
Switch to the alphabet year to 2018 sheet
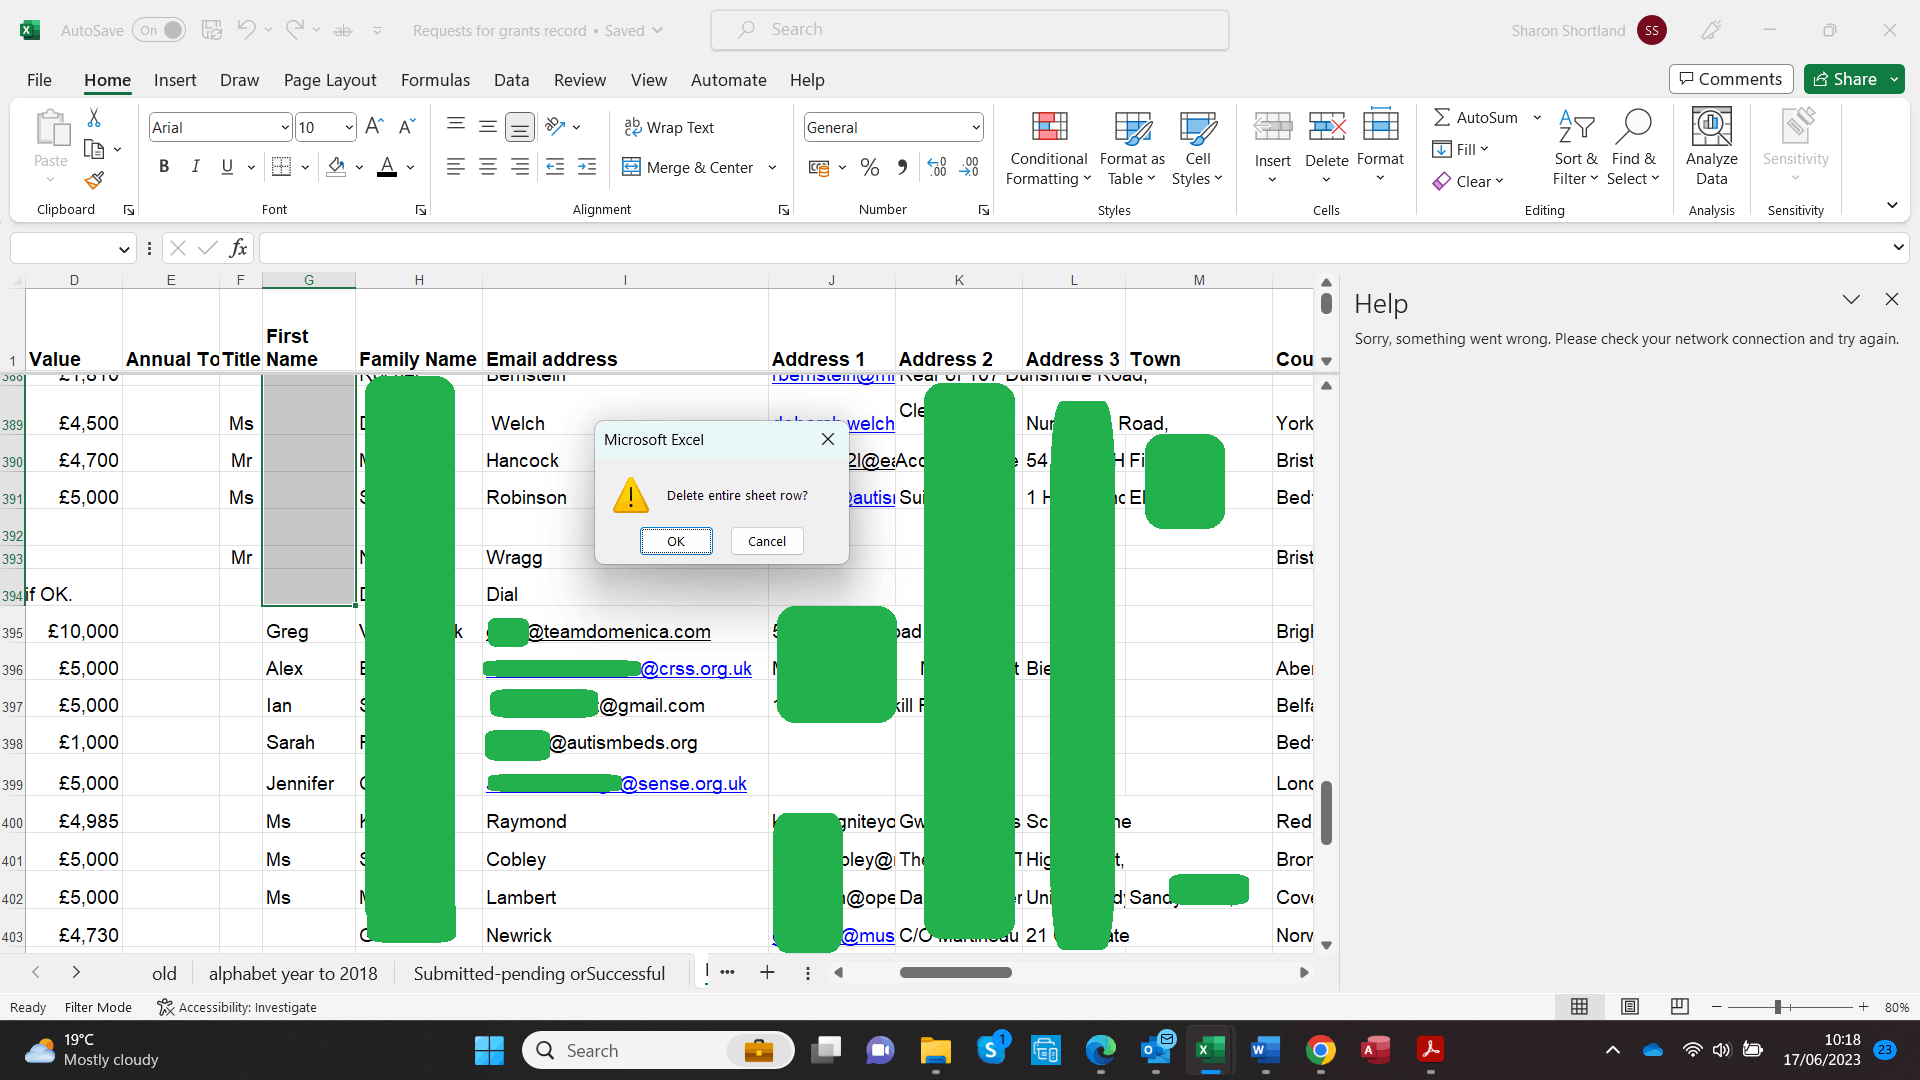click(x=293, y=973)
